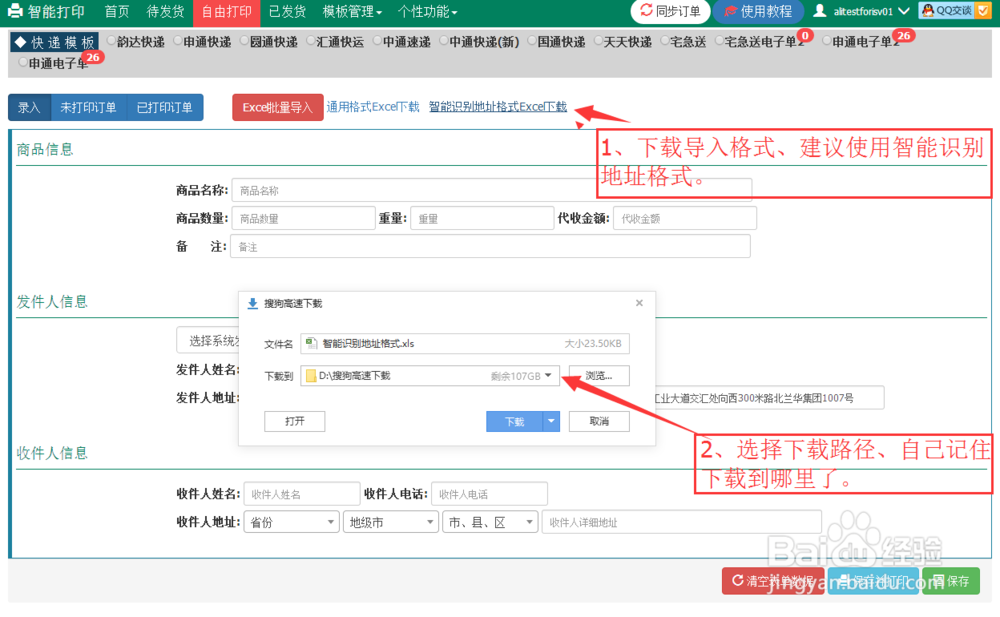Expand the download path dropdown arrow
The width and height of the screenshot is (1000, 617).
tap(548, 375)
